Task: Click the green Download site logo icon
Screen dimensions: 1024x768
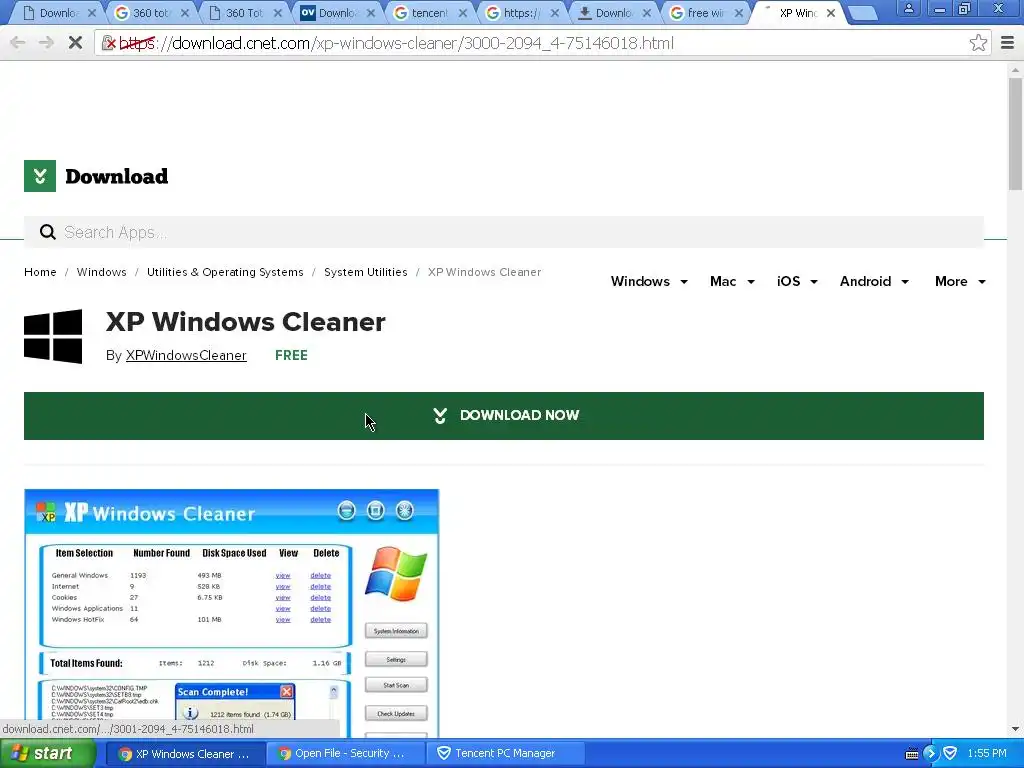Action: tap(40, 176)
